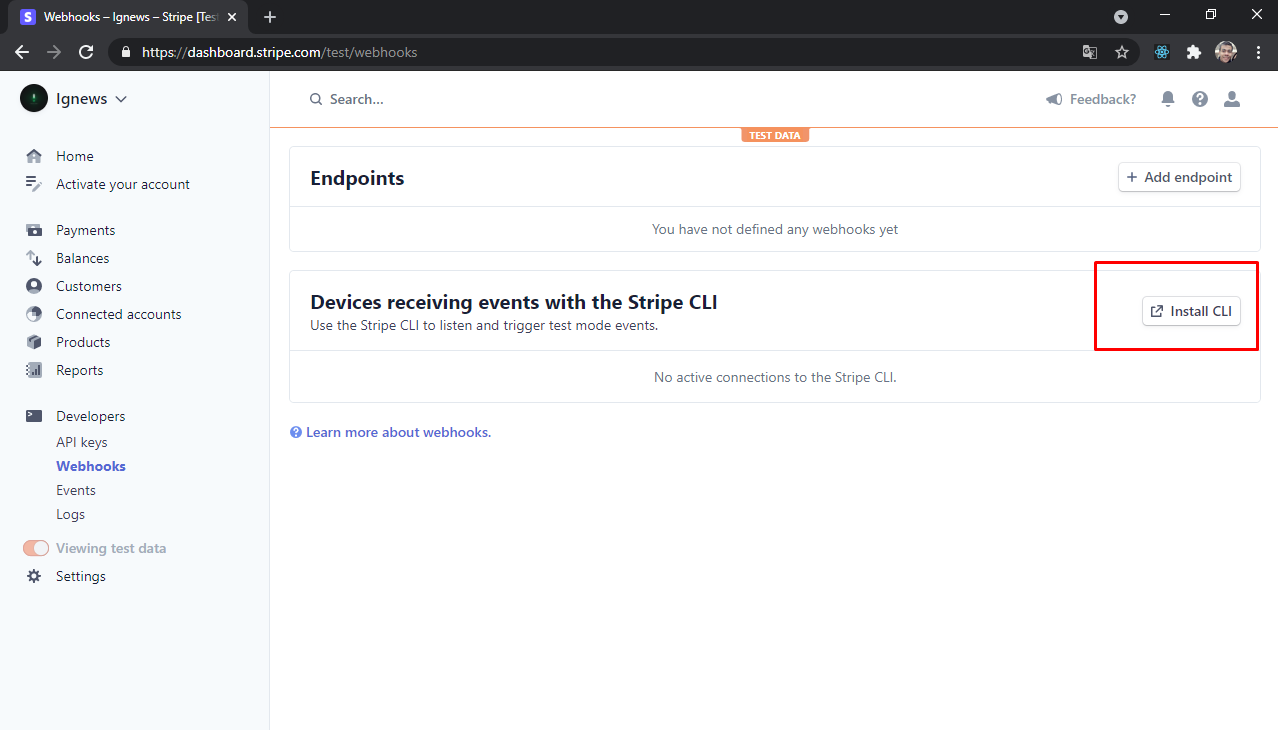Click the Balances arrows icon
Viewport: 1278px width, 730px height.
[x=34, y=258]
